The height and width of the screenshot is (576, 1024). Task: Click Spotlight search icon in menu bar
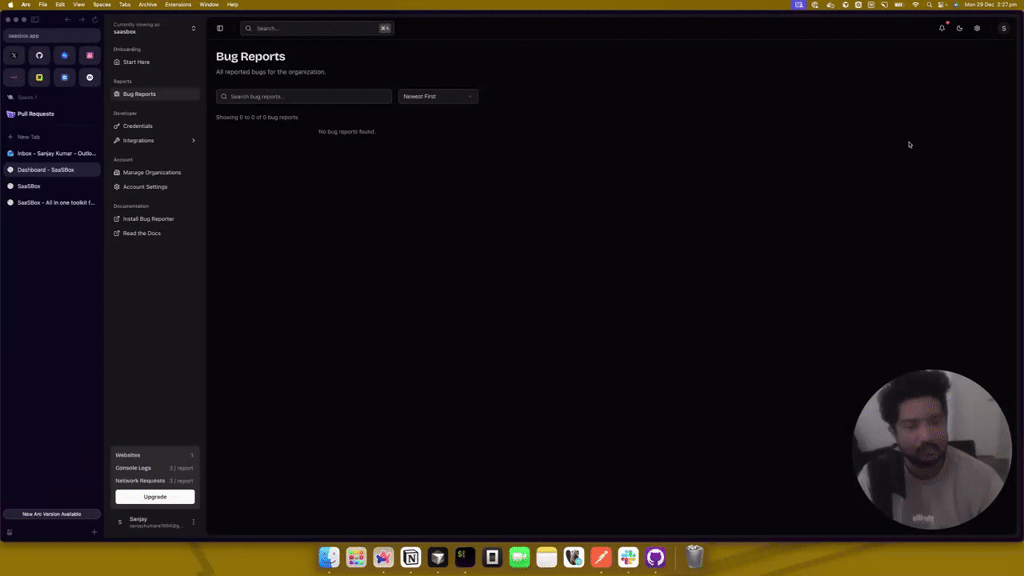click(929, 5)
